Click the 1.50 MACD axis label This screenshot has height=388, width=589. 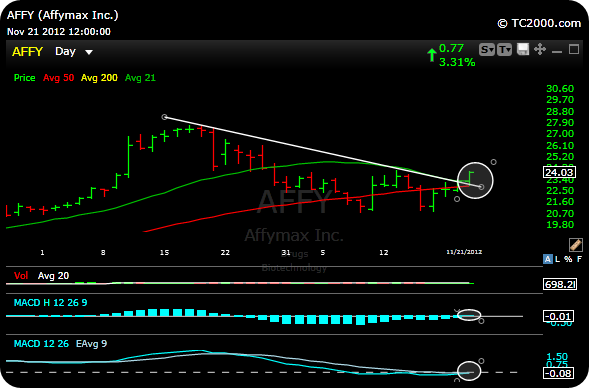557,356
